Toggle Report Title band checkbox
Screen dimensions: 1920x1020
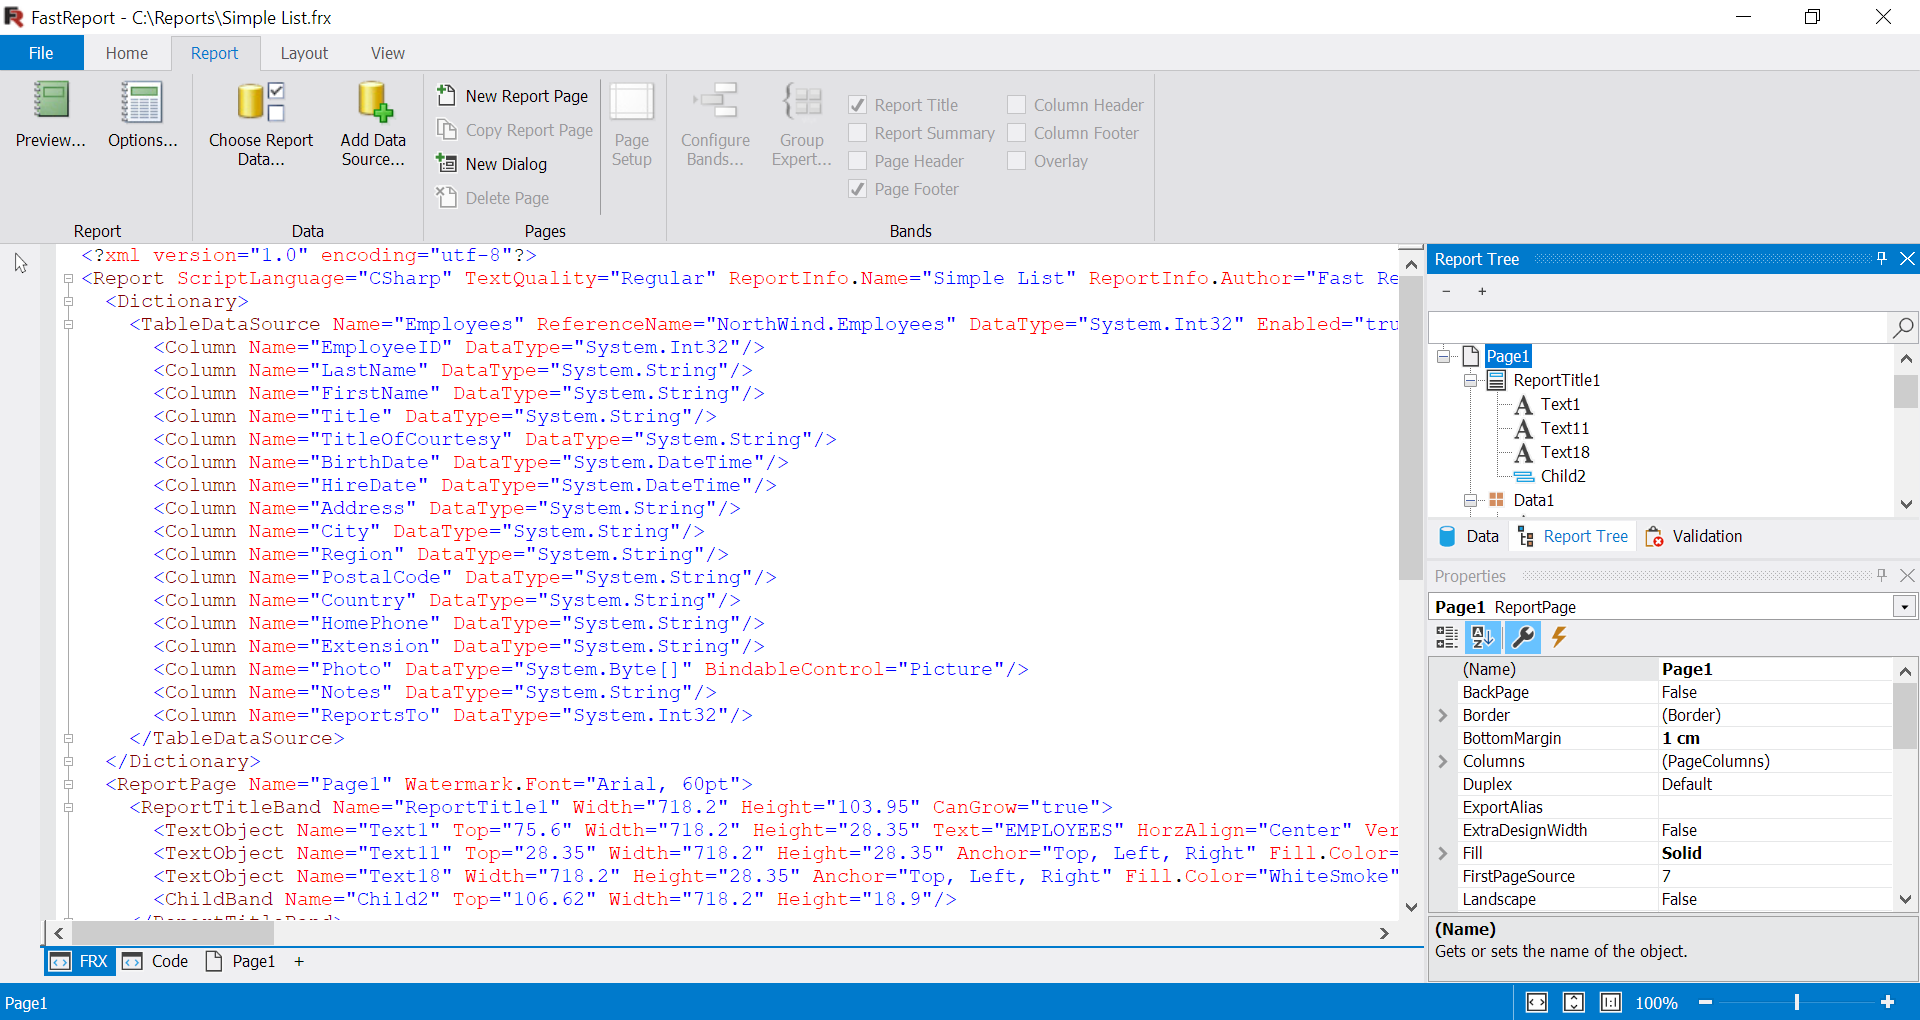pyautogui.click(x=857, y=105)
